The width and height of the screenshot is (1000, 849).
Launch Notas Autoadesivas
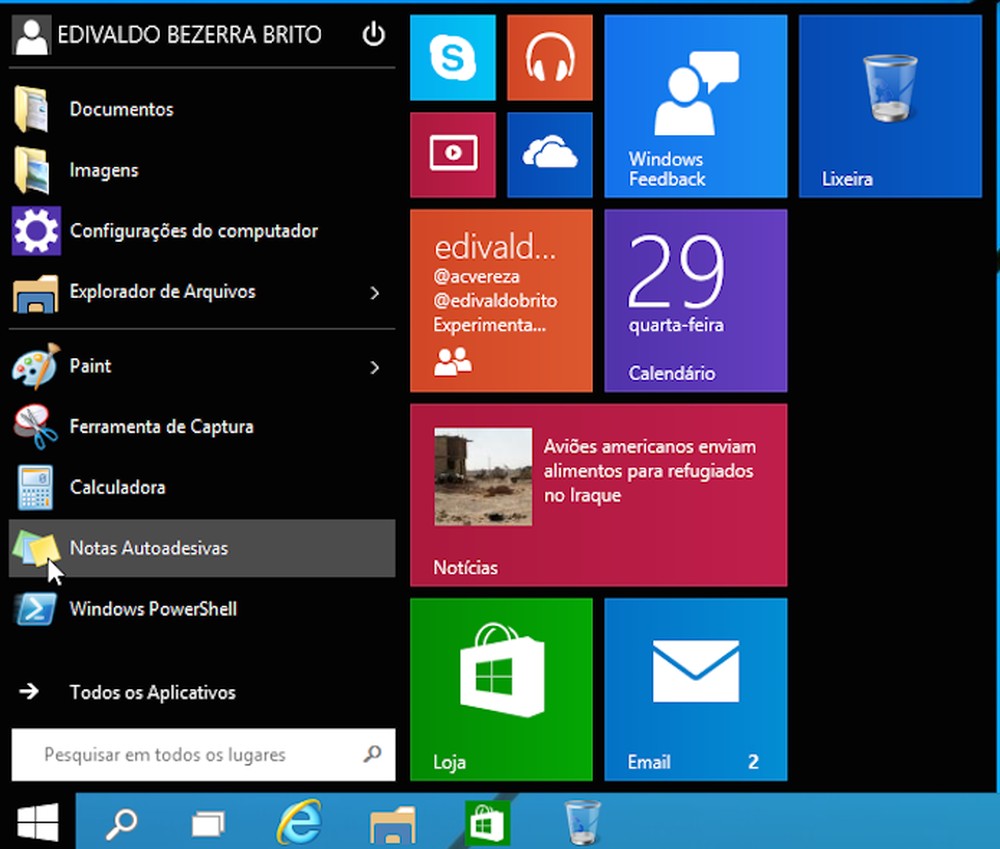(202, 549)
